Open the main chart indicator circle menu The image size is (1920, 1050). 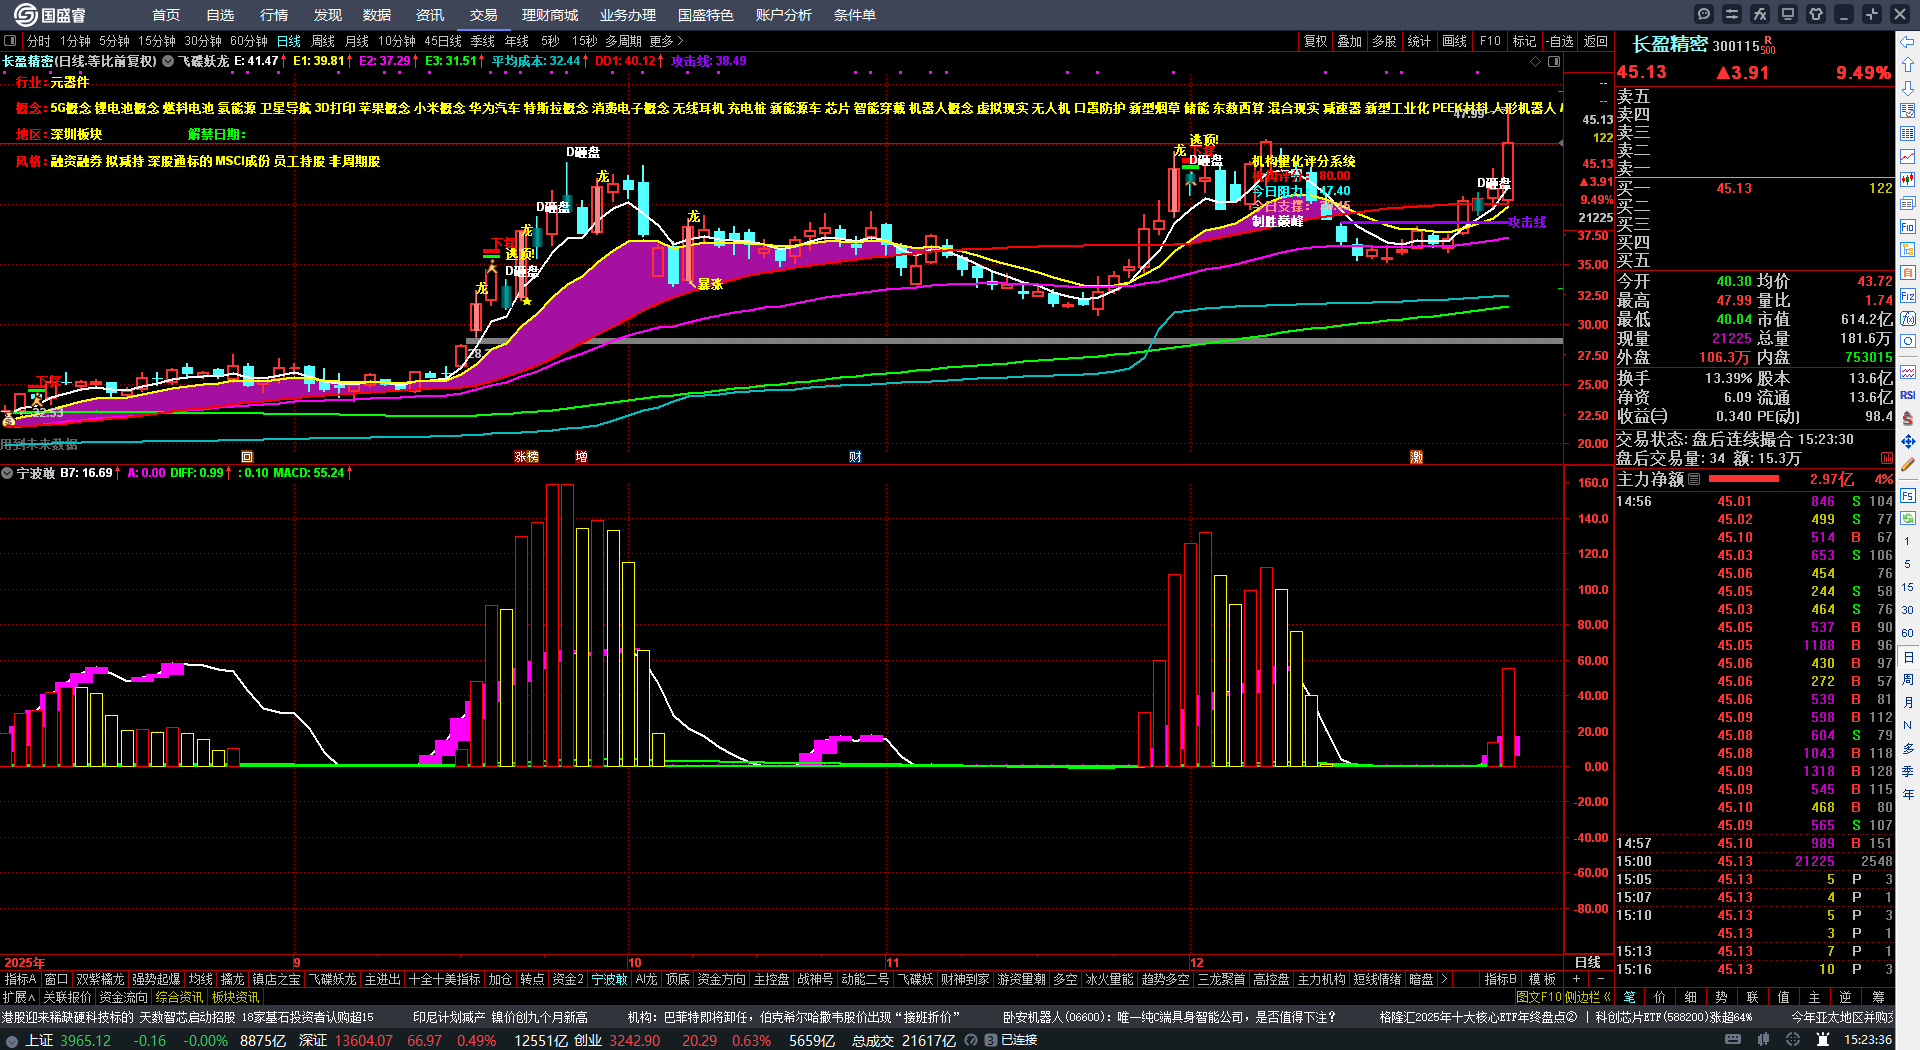[168, 61]
